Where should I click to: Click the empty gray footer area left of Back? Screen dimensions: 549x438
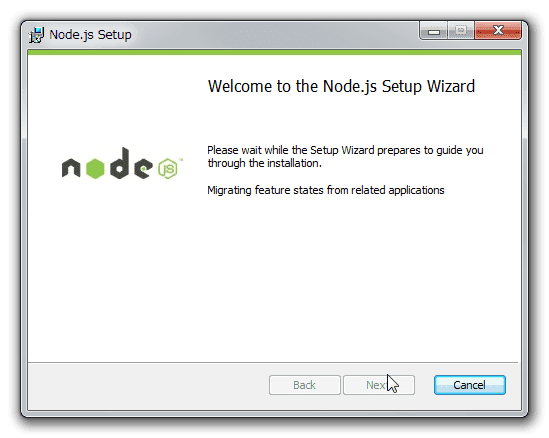click(147, 385)
